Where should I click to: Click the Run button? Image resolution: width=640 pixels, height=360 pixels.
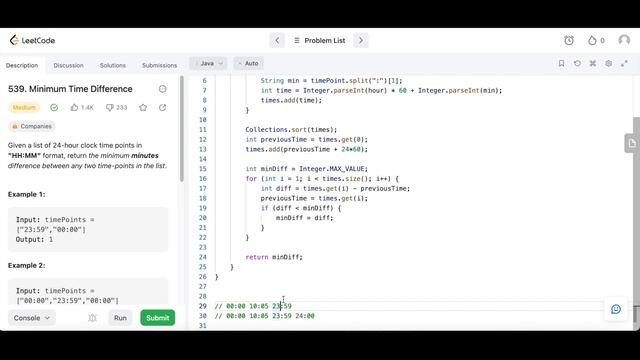pyautogui.click(x=120, y=318)
